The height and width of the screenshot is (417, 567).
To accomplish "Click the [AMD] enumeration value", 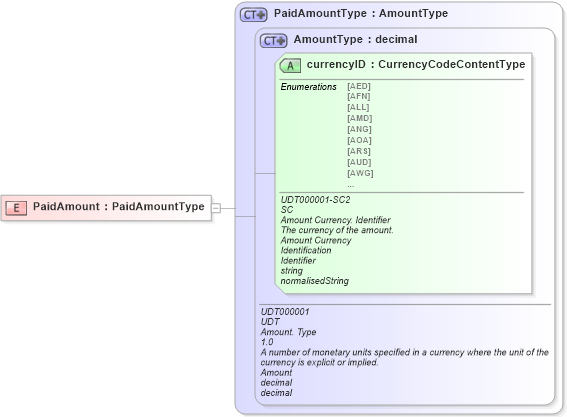I will (359, 118).
